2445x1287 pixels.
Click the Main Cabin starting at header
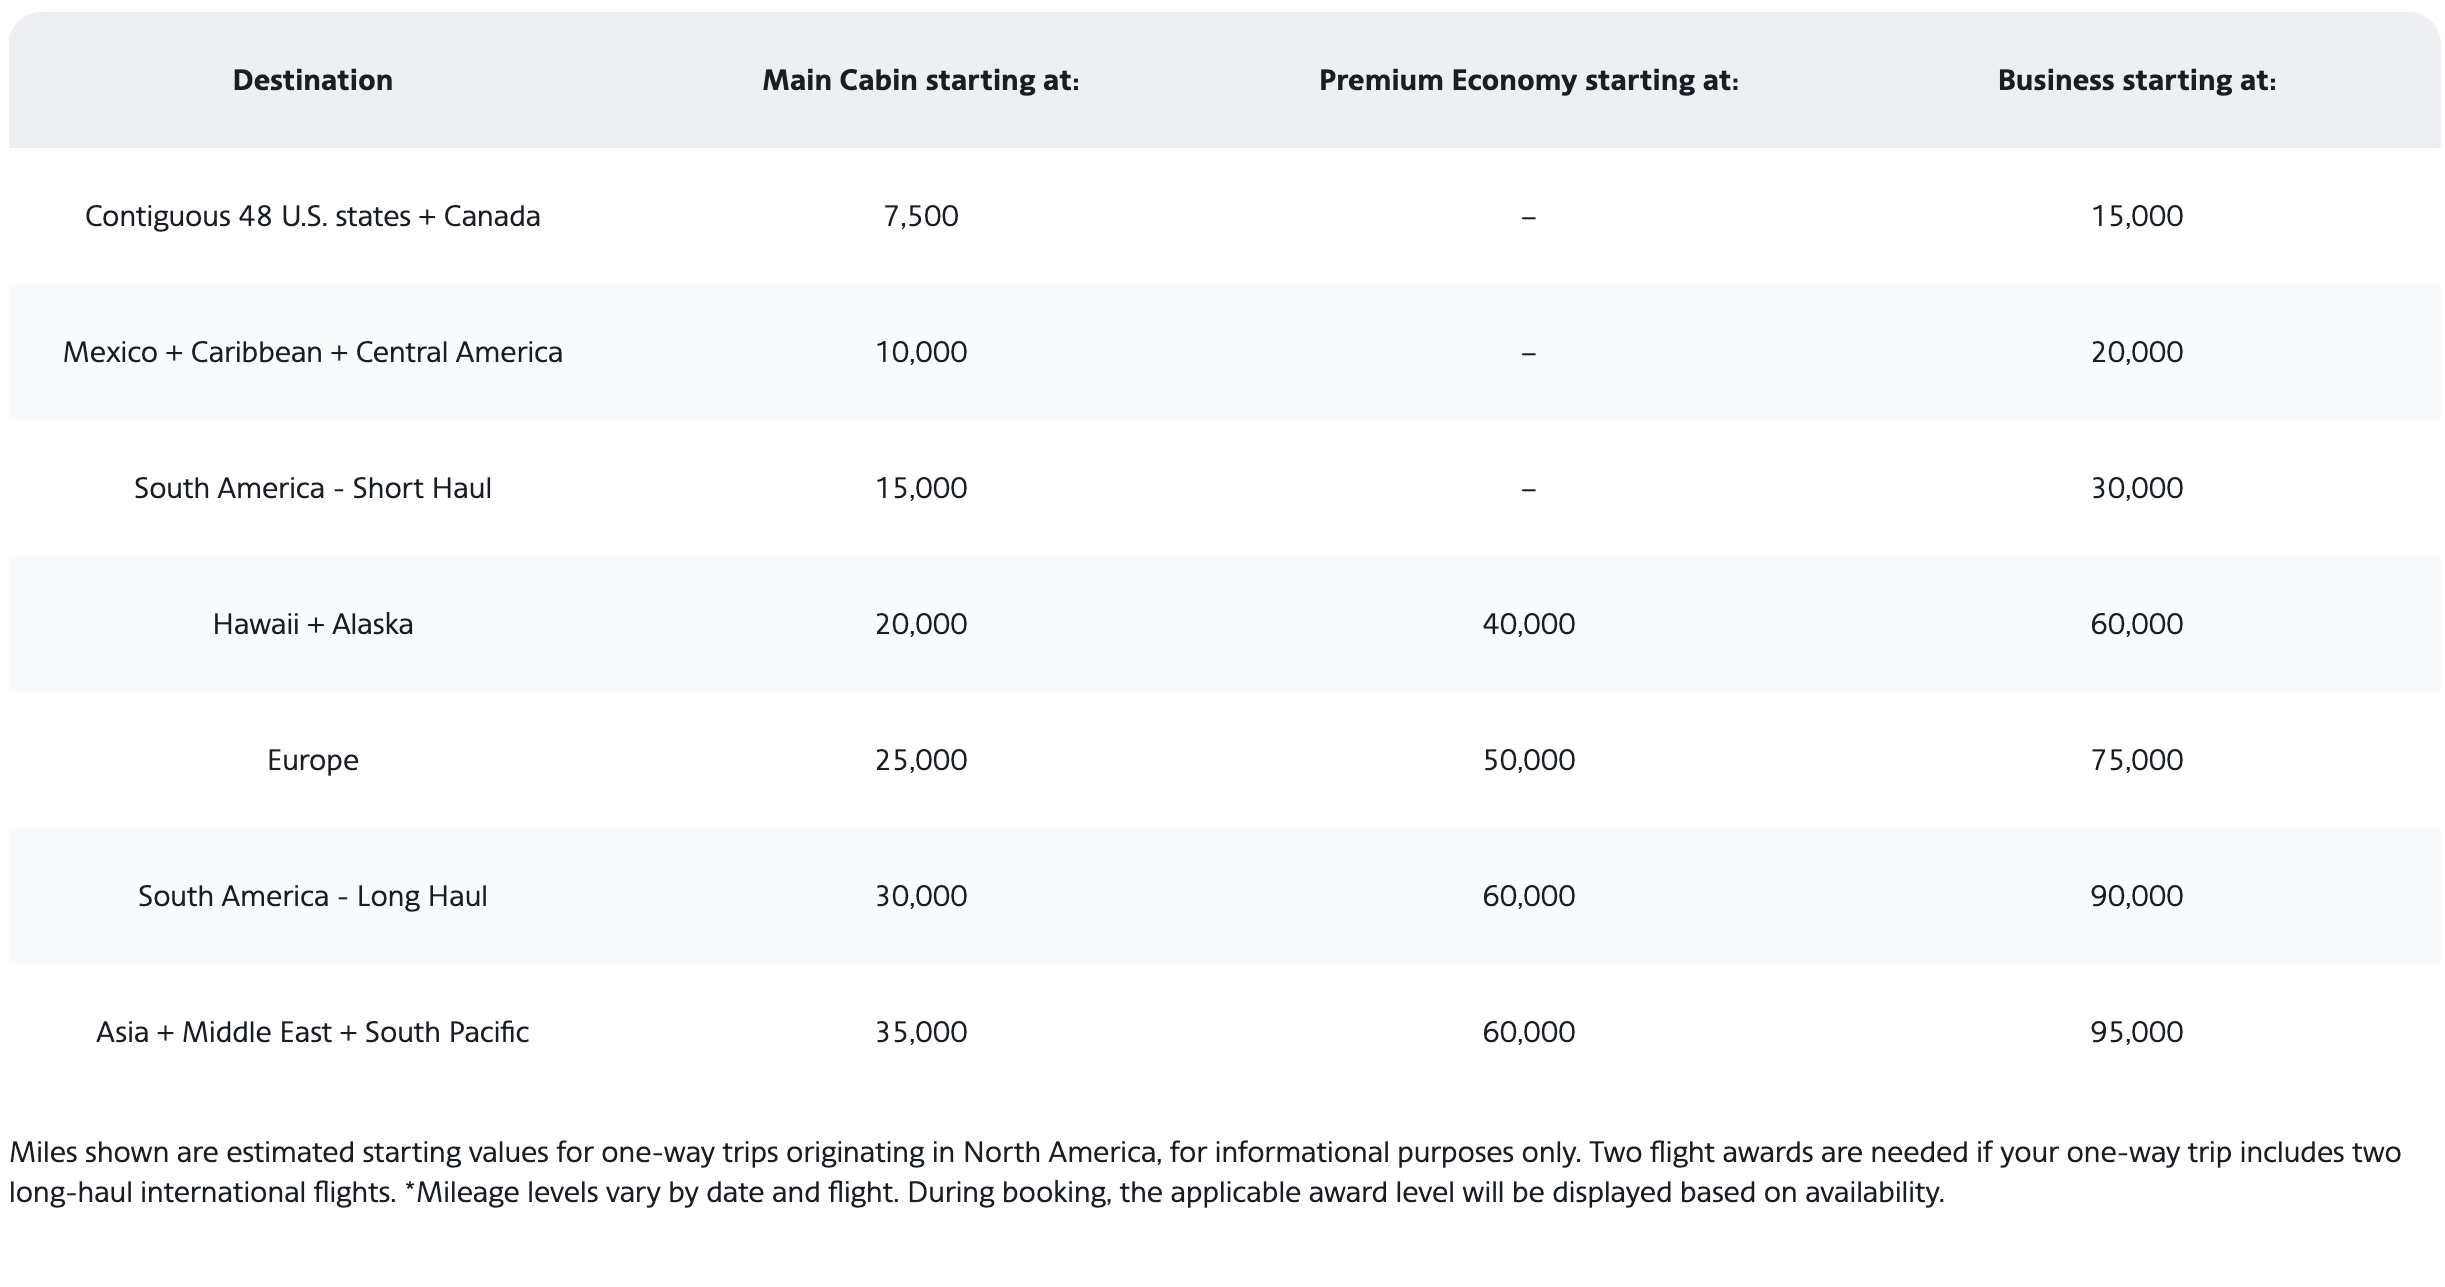click(921, 80)
